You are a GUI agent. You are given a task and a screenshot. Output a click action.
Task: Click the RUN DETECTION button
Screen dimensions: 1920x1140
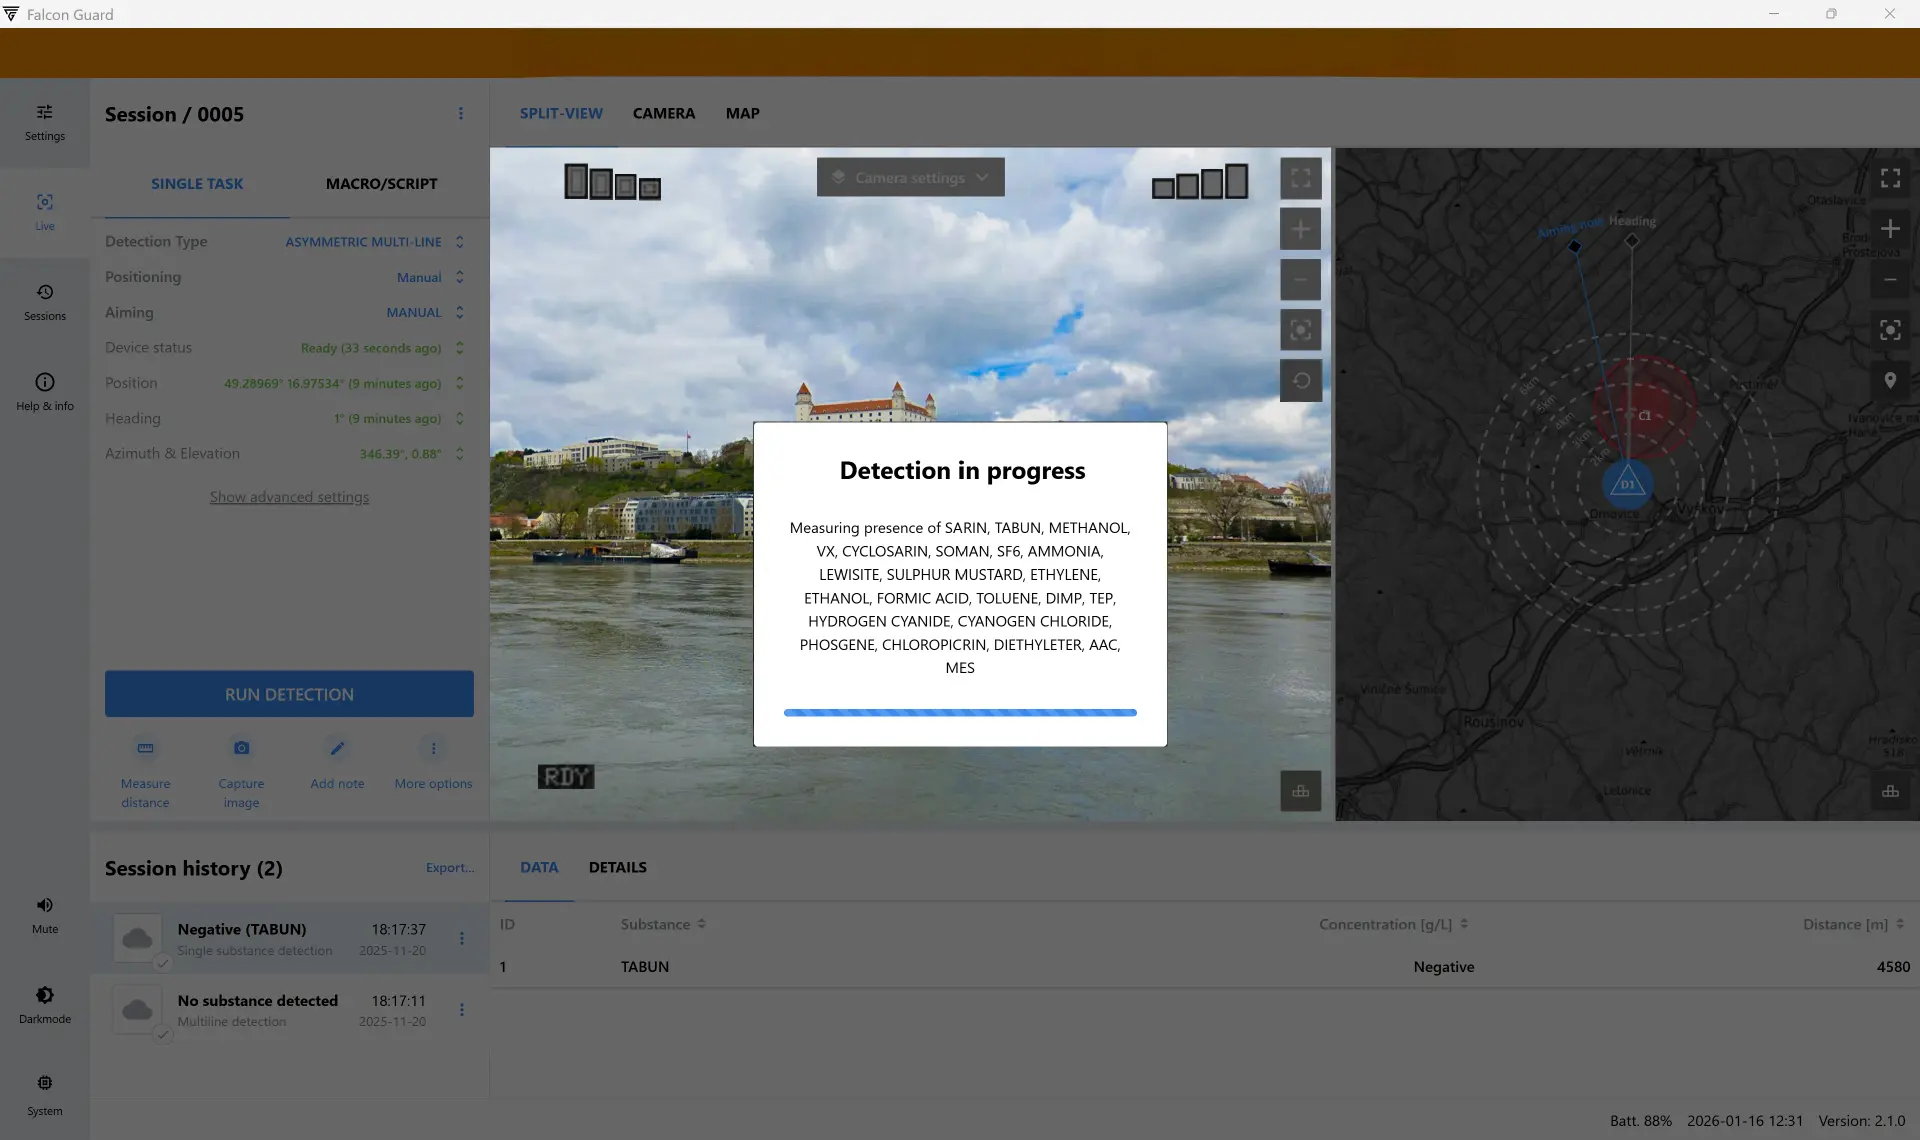(x=289, y=694)
